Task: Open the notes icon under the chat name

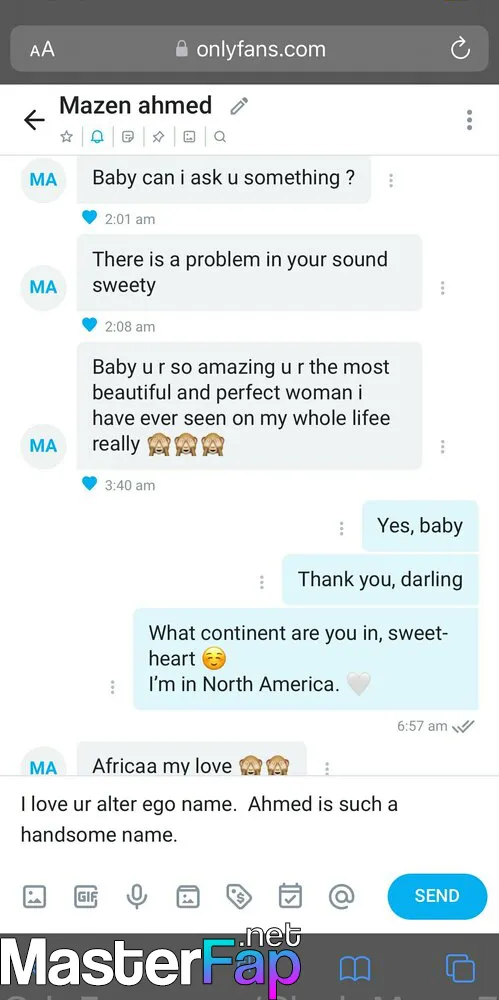Action: pyautogui.click(x=128, y=136)
